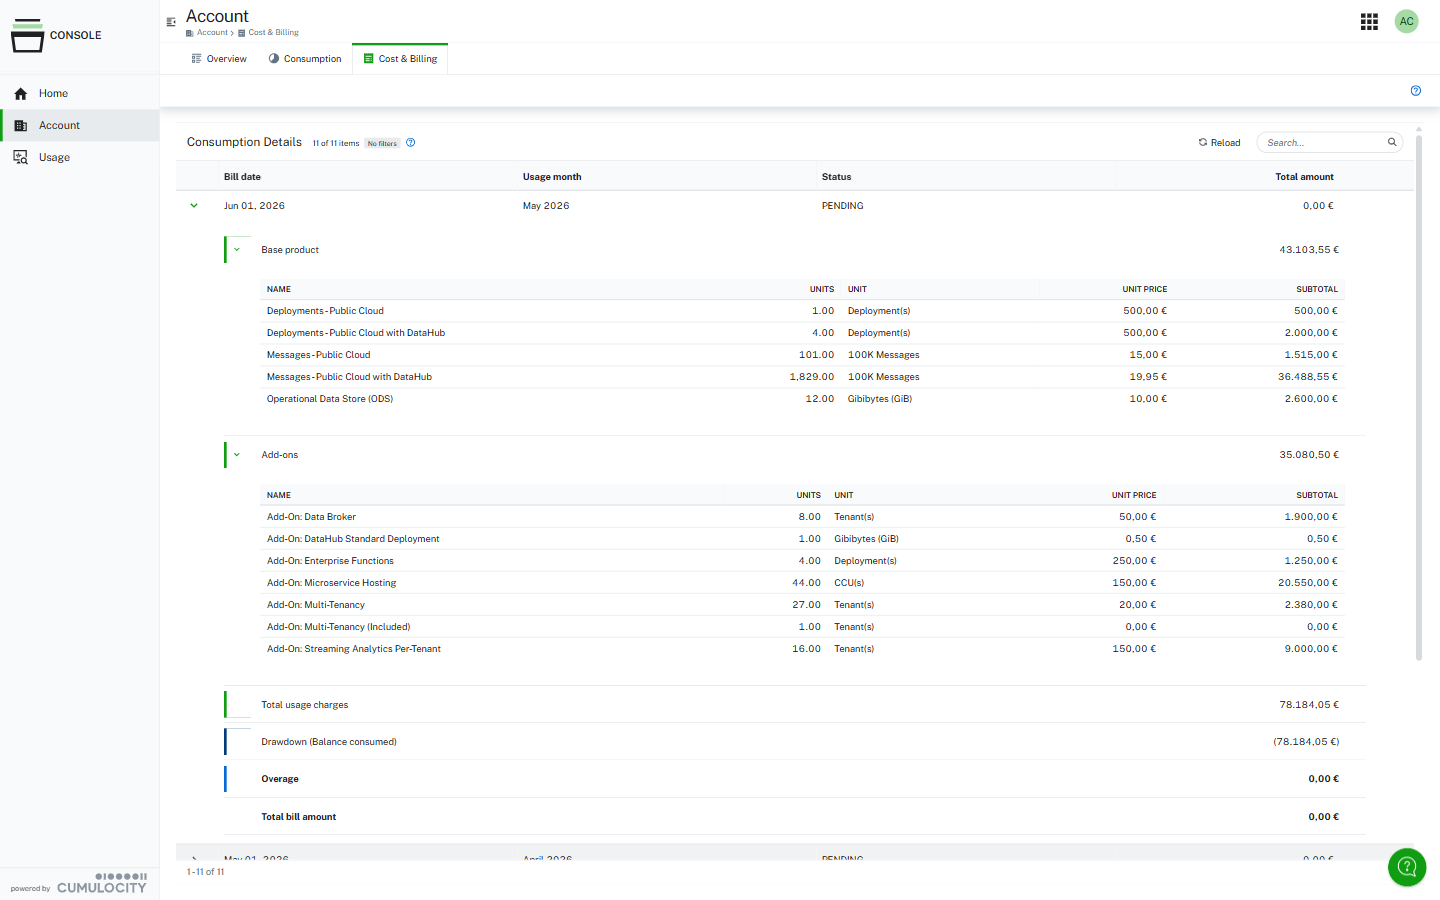Open the application switcher grid

pos(1369,21)
